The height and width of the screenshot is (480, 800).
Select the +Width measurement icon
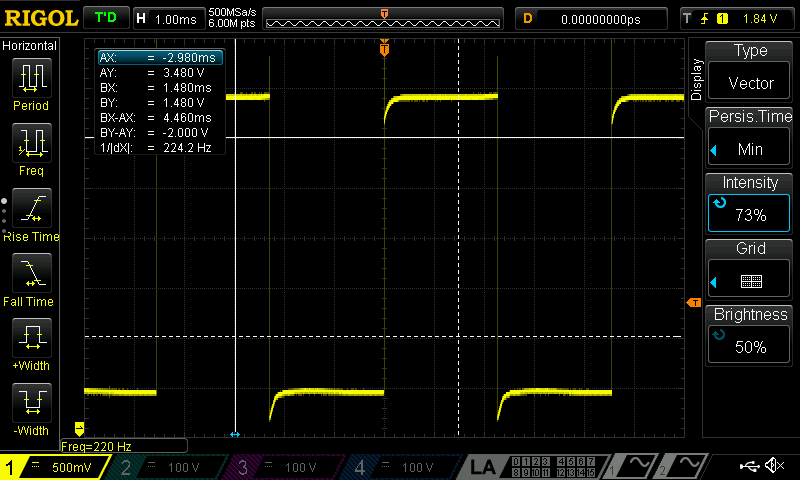pos(32,338)
